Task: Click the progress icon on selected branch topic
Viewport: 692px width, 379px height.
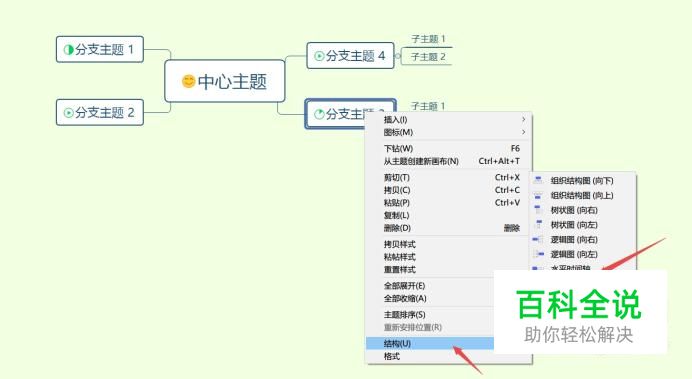Action: coord(319,114)
